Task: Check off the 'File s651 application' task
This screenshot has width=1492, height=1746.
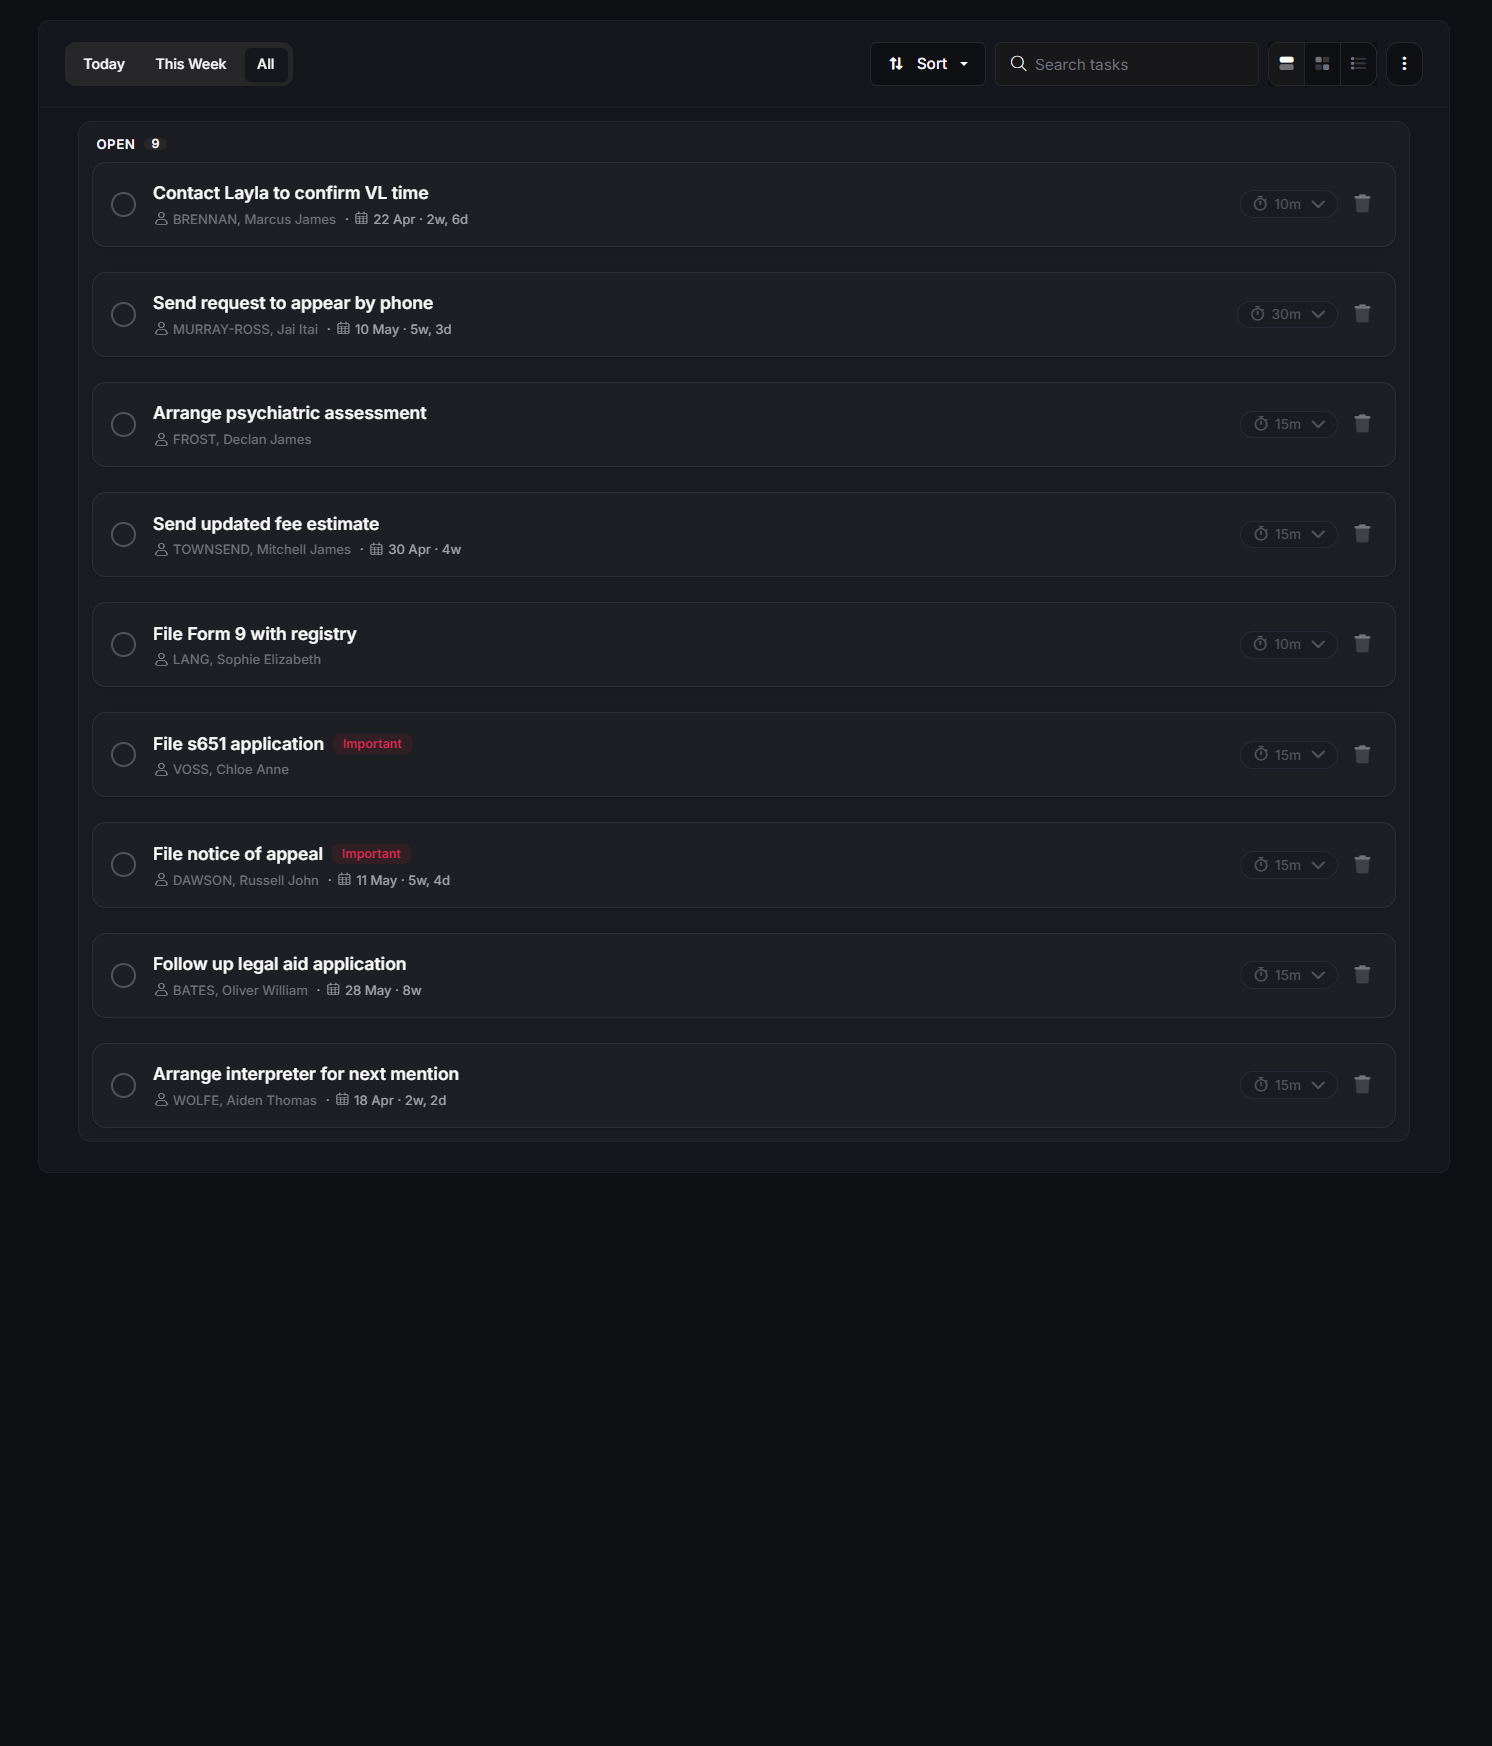Action: 123,754
